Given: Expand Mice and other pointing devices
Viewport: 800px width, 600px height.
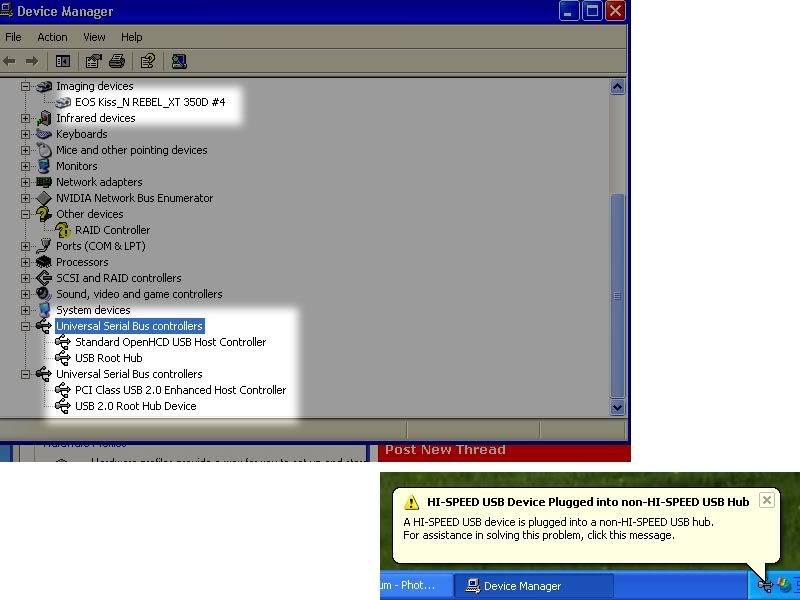Looking at the screenshot, I should (25, 150).
